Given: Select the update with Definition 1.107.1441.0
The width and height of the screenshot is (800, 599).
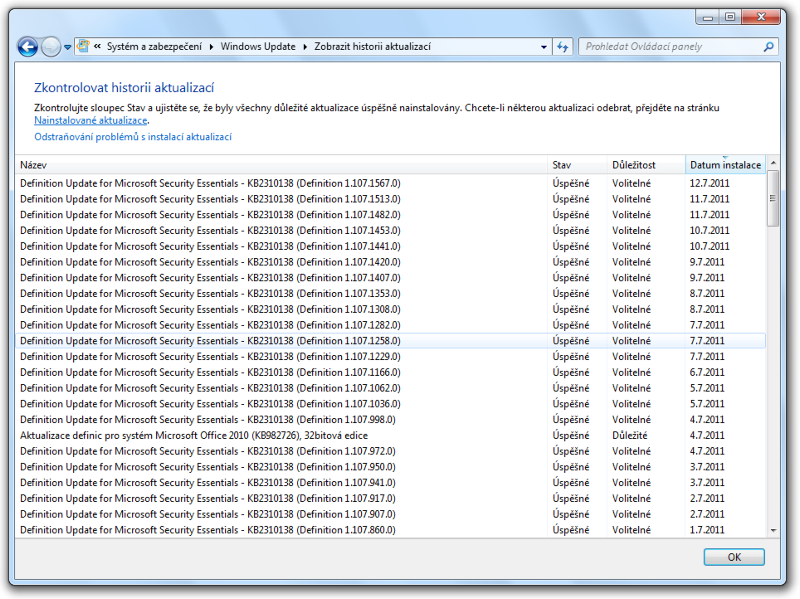Looking at the screenshot, I should point(391,246).
